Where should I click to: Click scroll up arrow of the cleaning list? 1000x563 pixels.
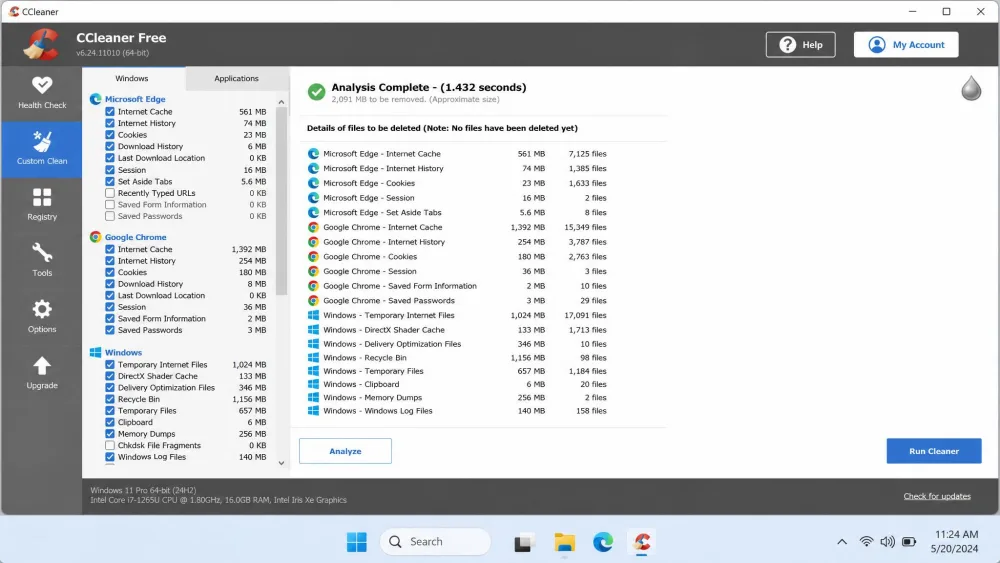[281, 102]
